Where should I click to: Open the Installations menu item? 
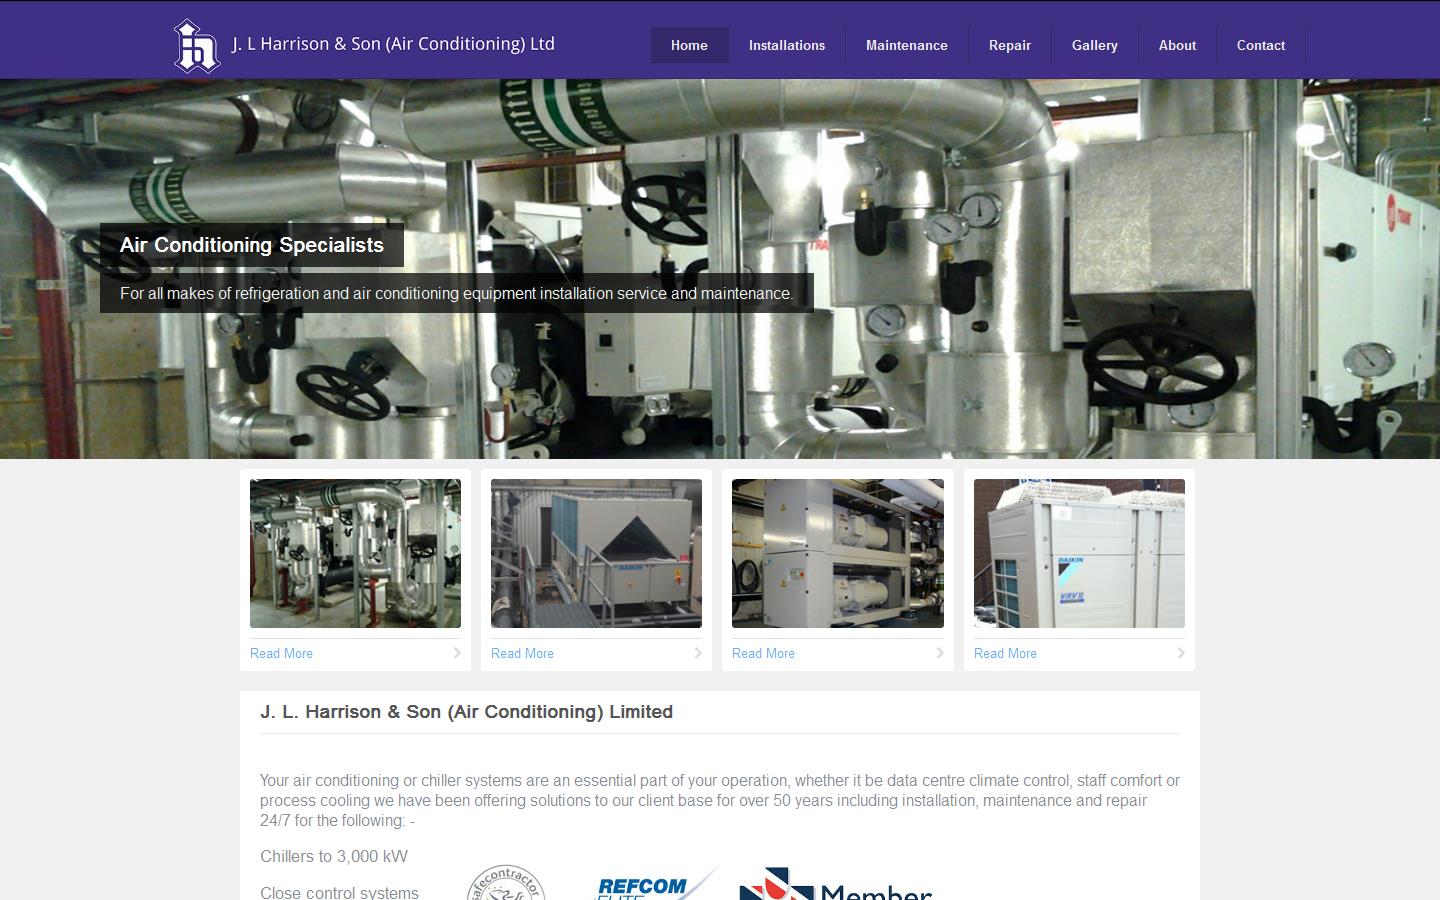coord(787,45)
